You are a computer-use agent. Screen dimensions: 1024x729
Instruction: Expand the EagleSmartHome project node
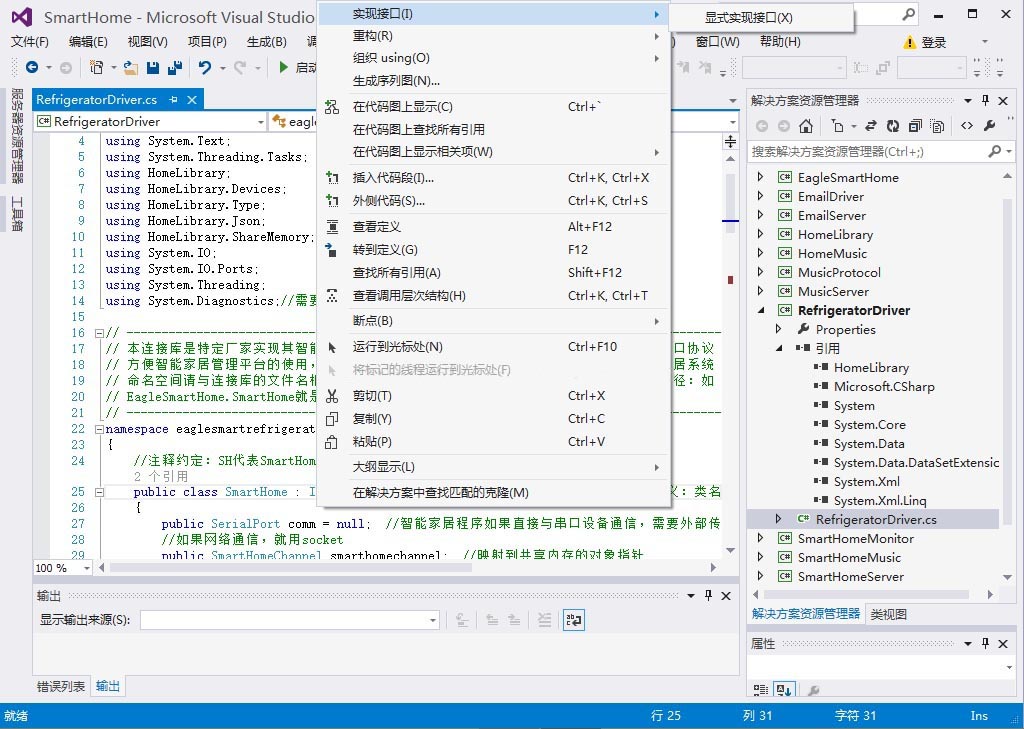760,177
